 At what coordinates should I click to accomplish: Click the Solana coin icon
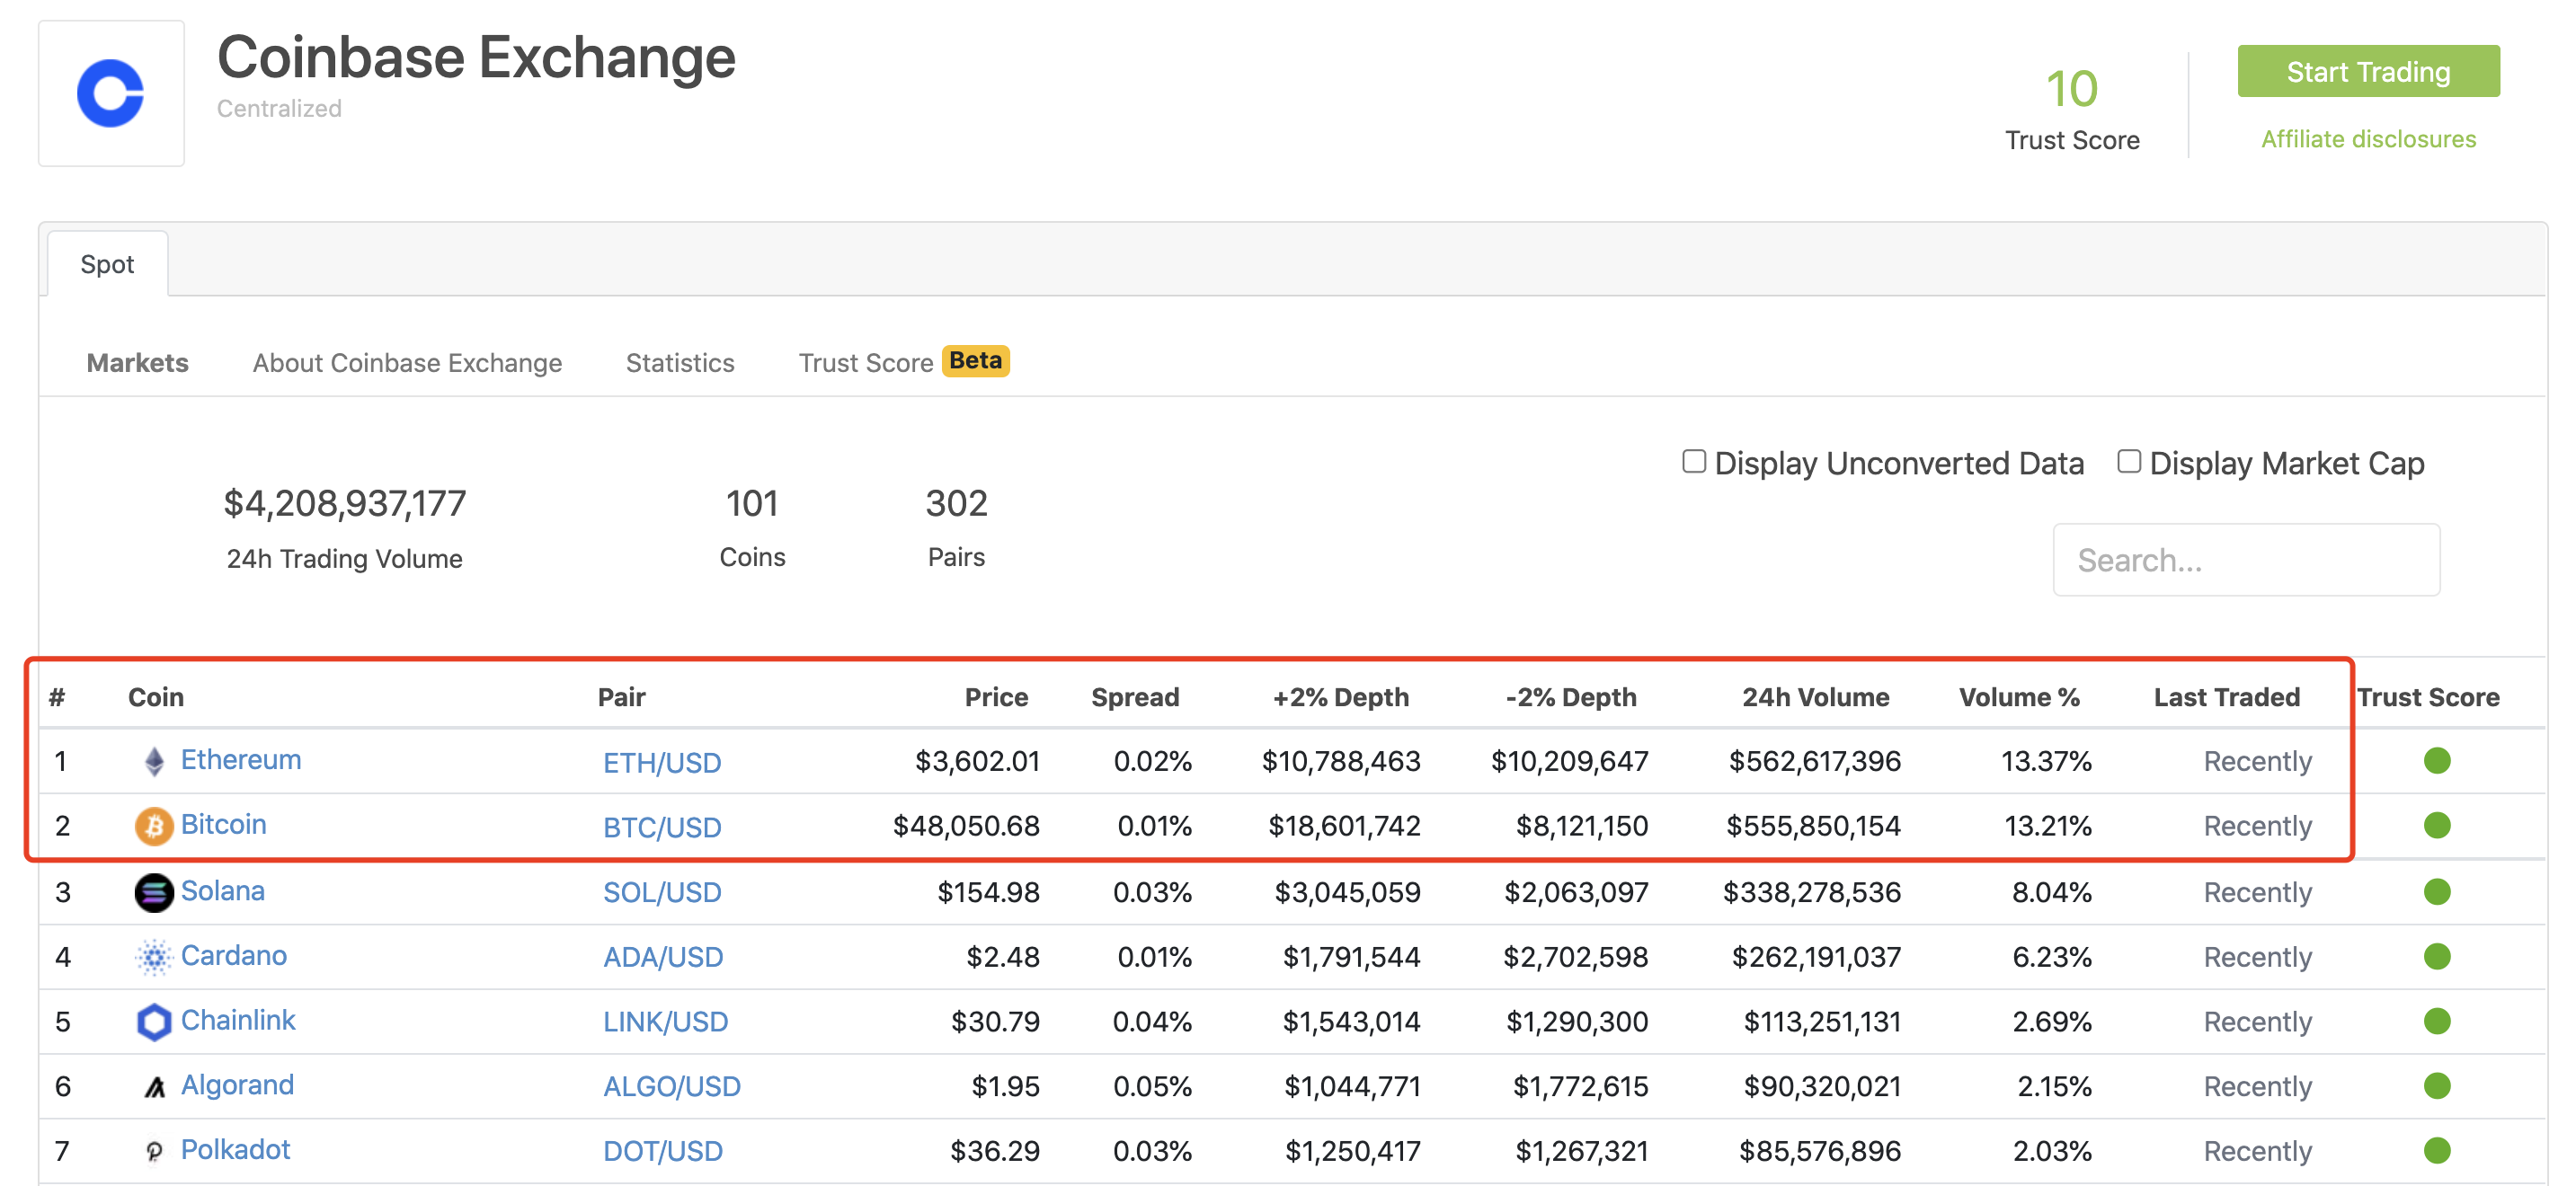154,892
